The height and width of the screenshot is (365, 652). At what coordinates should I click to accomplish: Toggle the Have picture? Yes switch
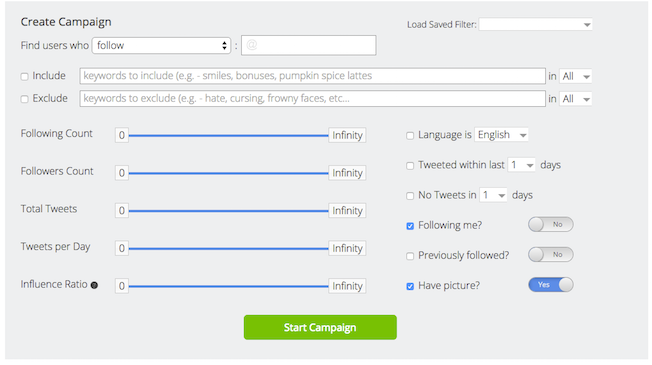tap(551, 285)
